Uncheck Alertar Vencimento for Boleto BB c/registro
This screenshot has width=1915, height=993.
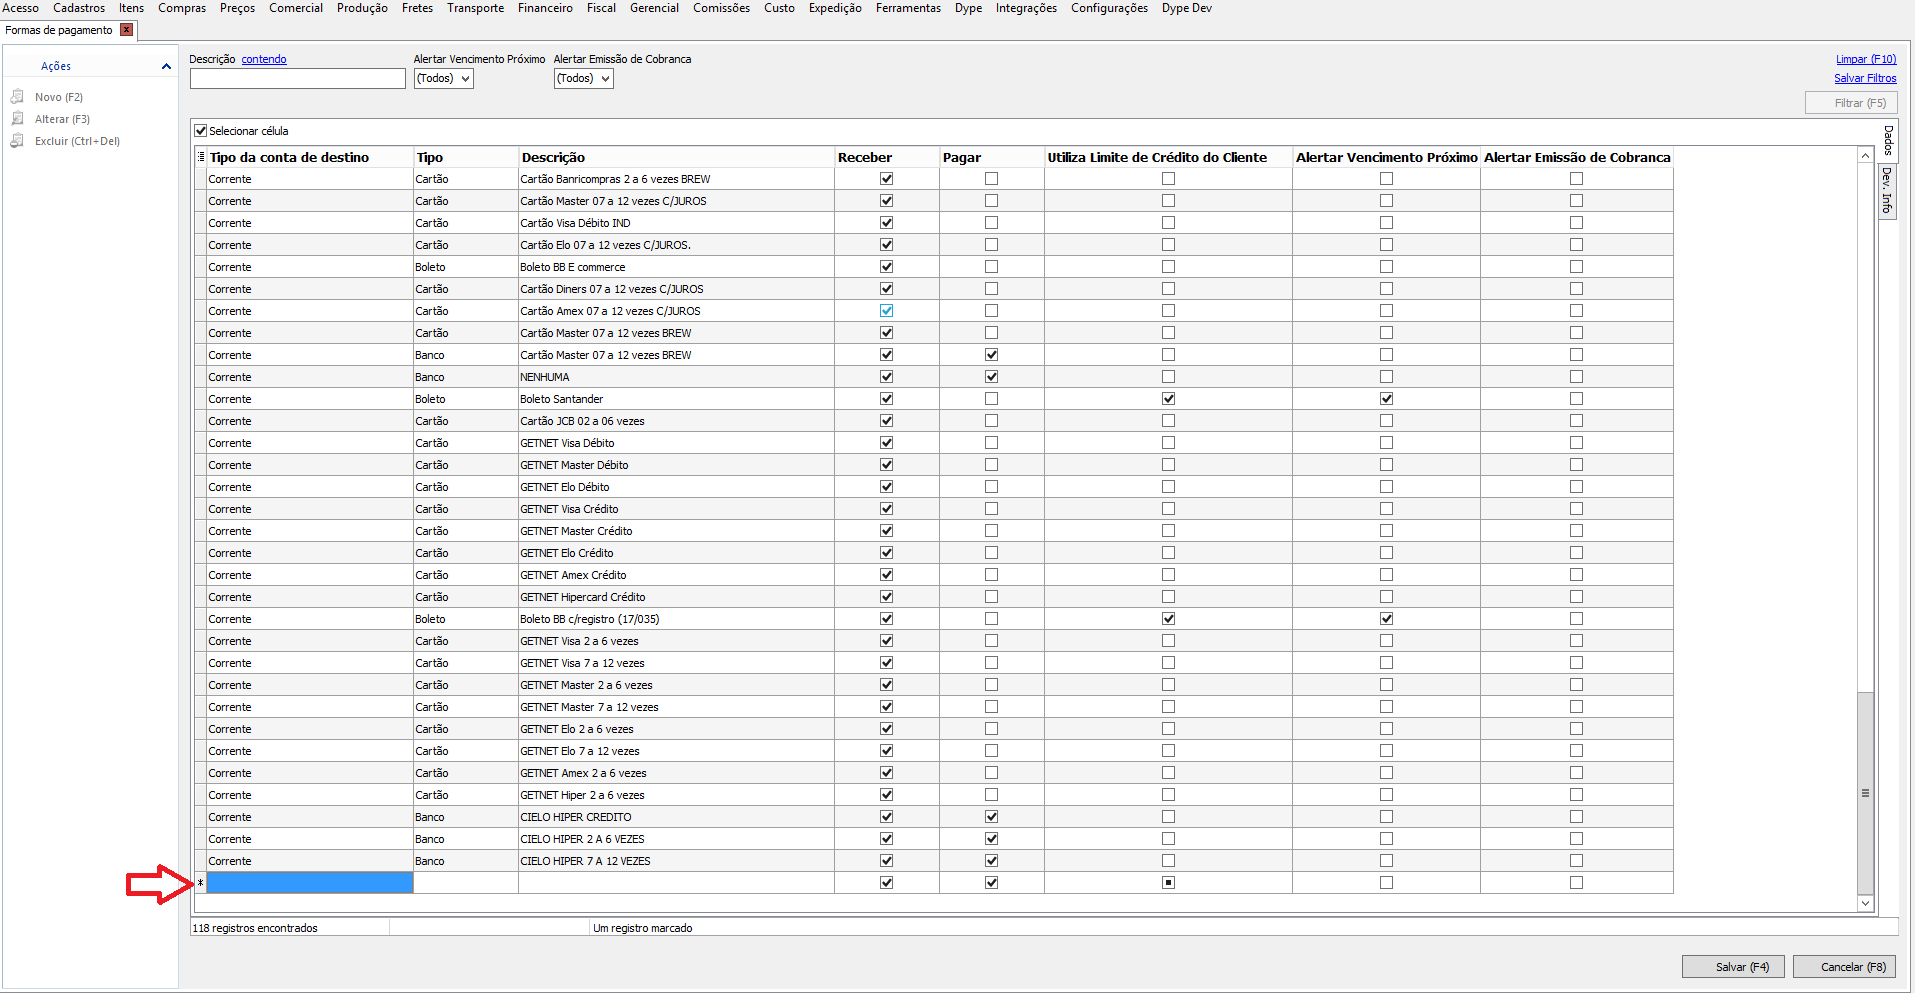(1386, 619)
